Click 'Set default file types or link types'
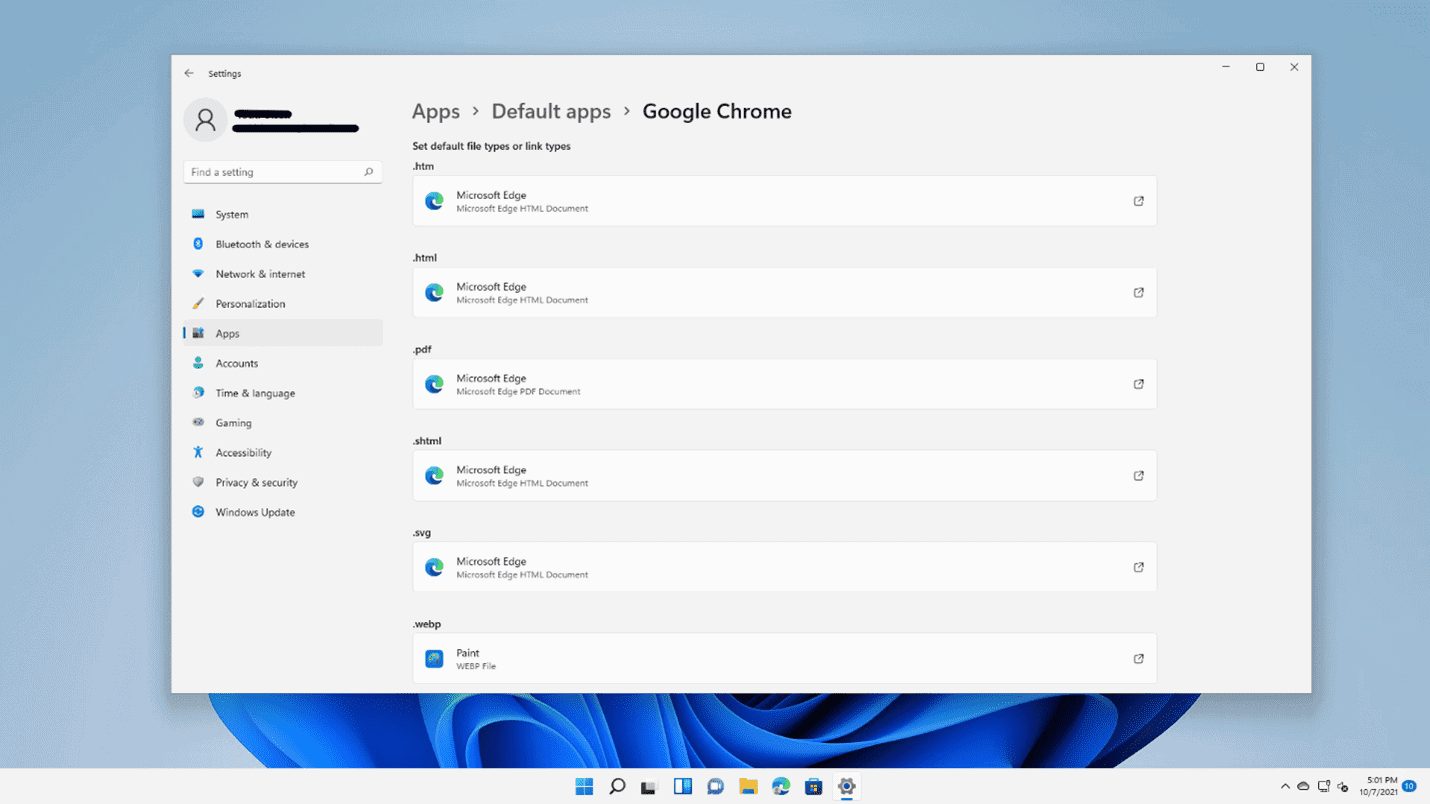The height and width of the screenshot is (804, 1430). click(491, 146)
